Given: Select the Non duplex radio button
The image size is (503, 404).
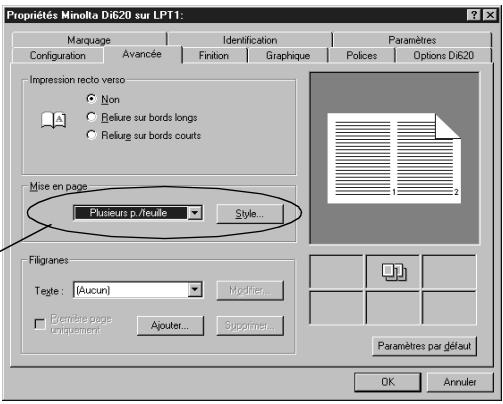Looking at the screenshot, I should coord(91,99).
